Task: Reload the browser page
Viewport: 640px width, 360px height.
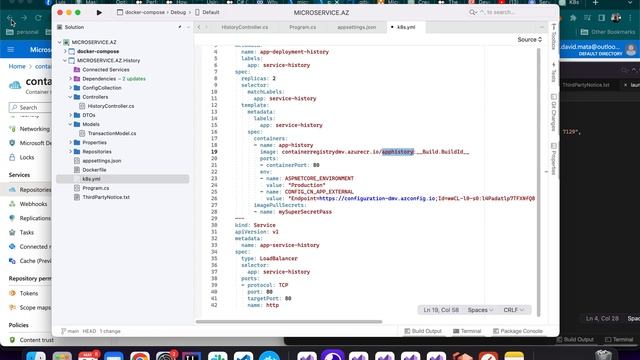Action: (x=38, y=18)
